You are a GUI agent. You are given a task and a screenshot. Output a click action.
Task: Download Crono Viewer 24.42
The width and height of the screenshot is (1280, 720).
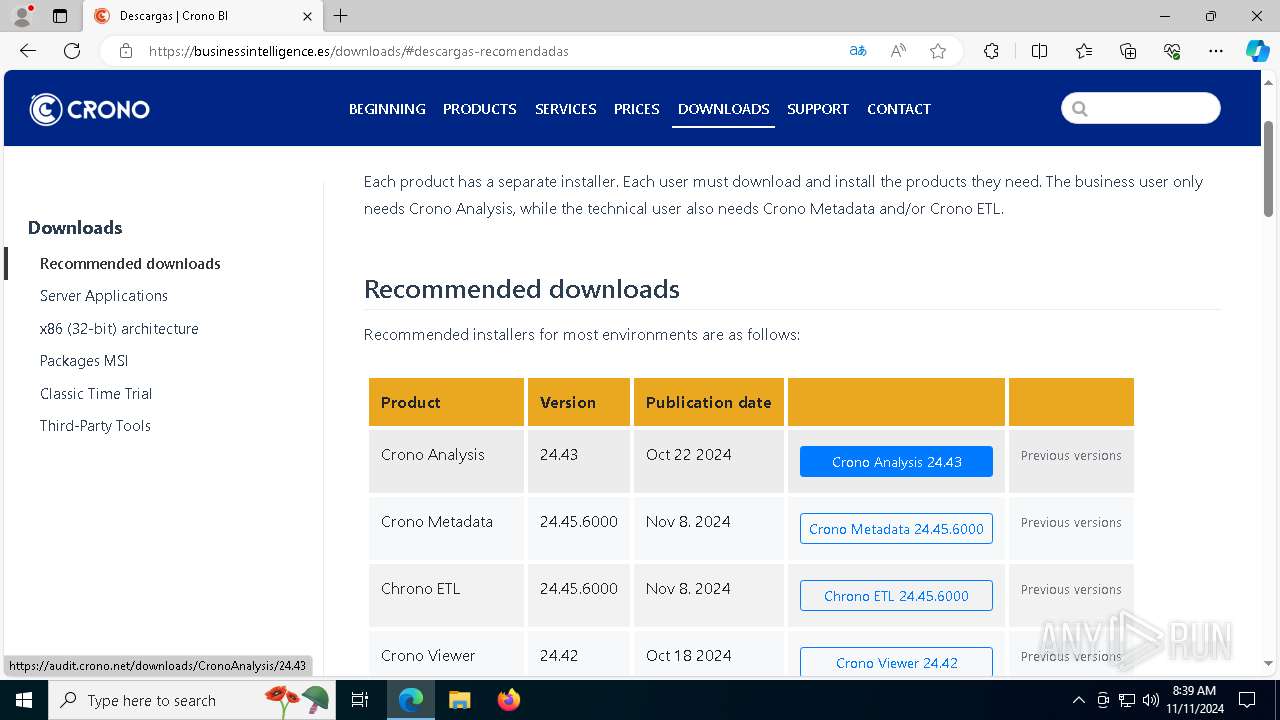[x=896, y=663]
